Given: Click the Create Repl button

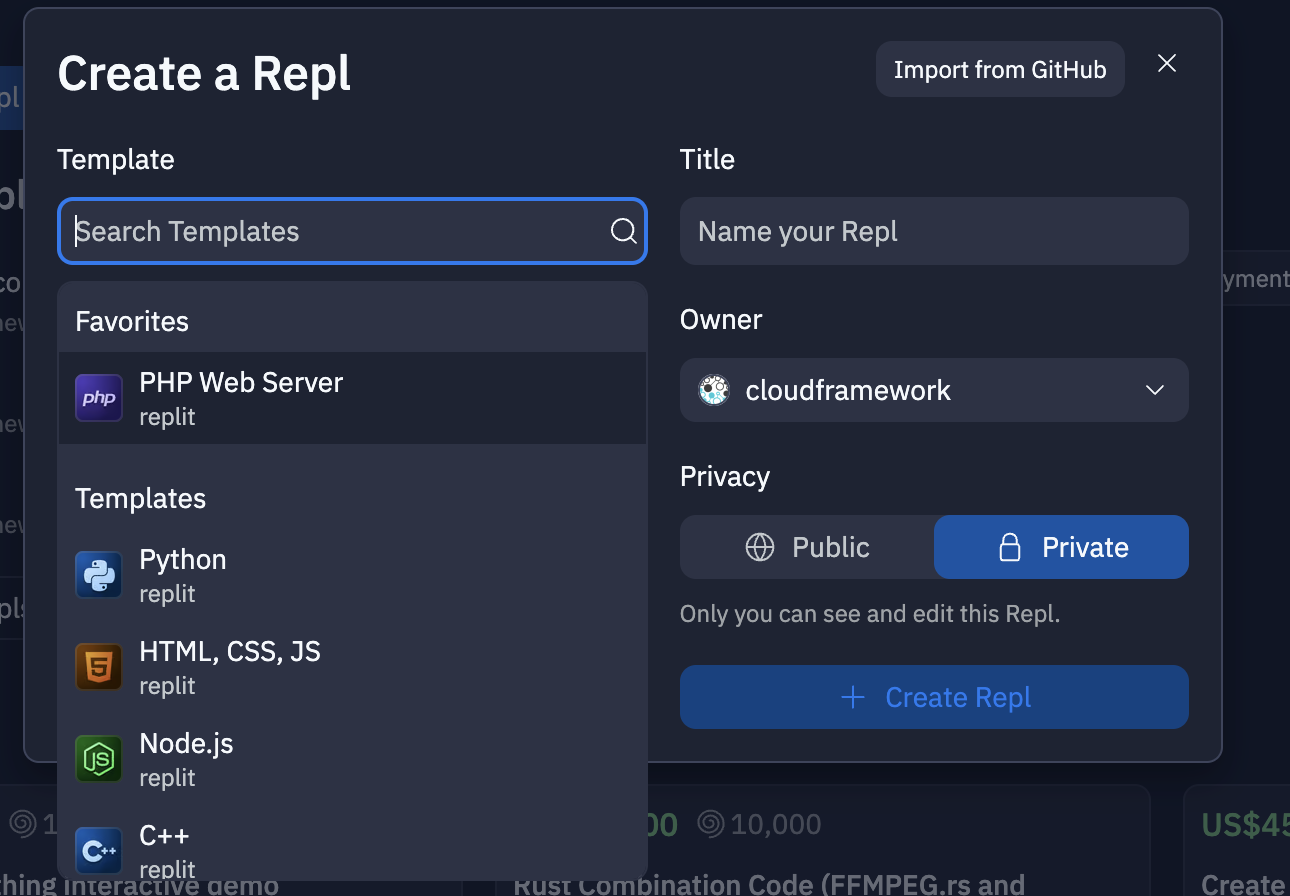Looking at the screenshot, I should 934,697.
